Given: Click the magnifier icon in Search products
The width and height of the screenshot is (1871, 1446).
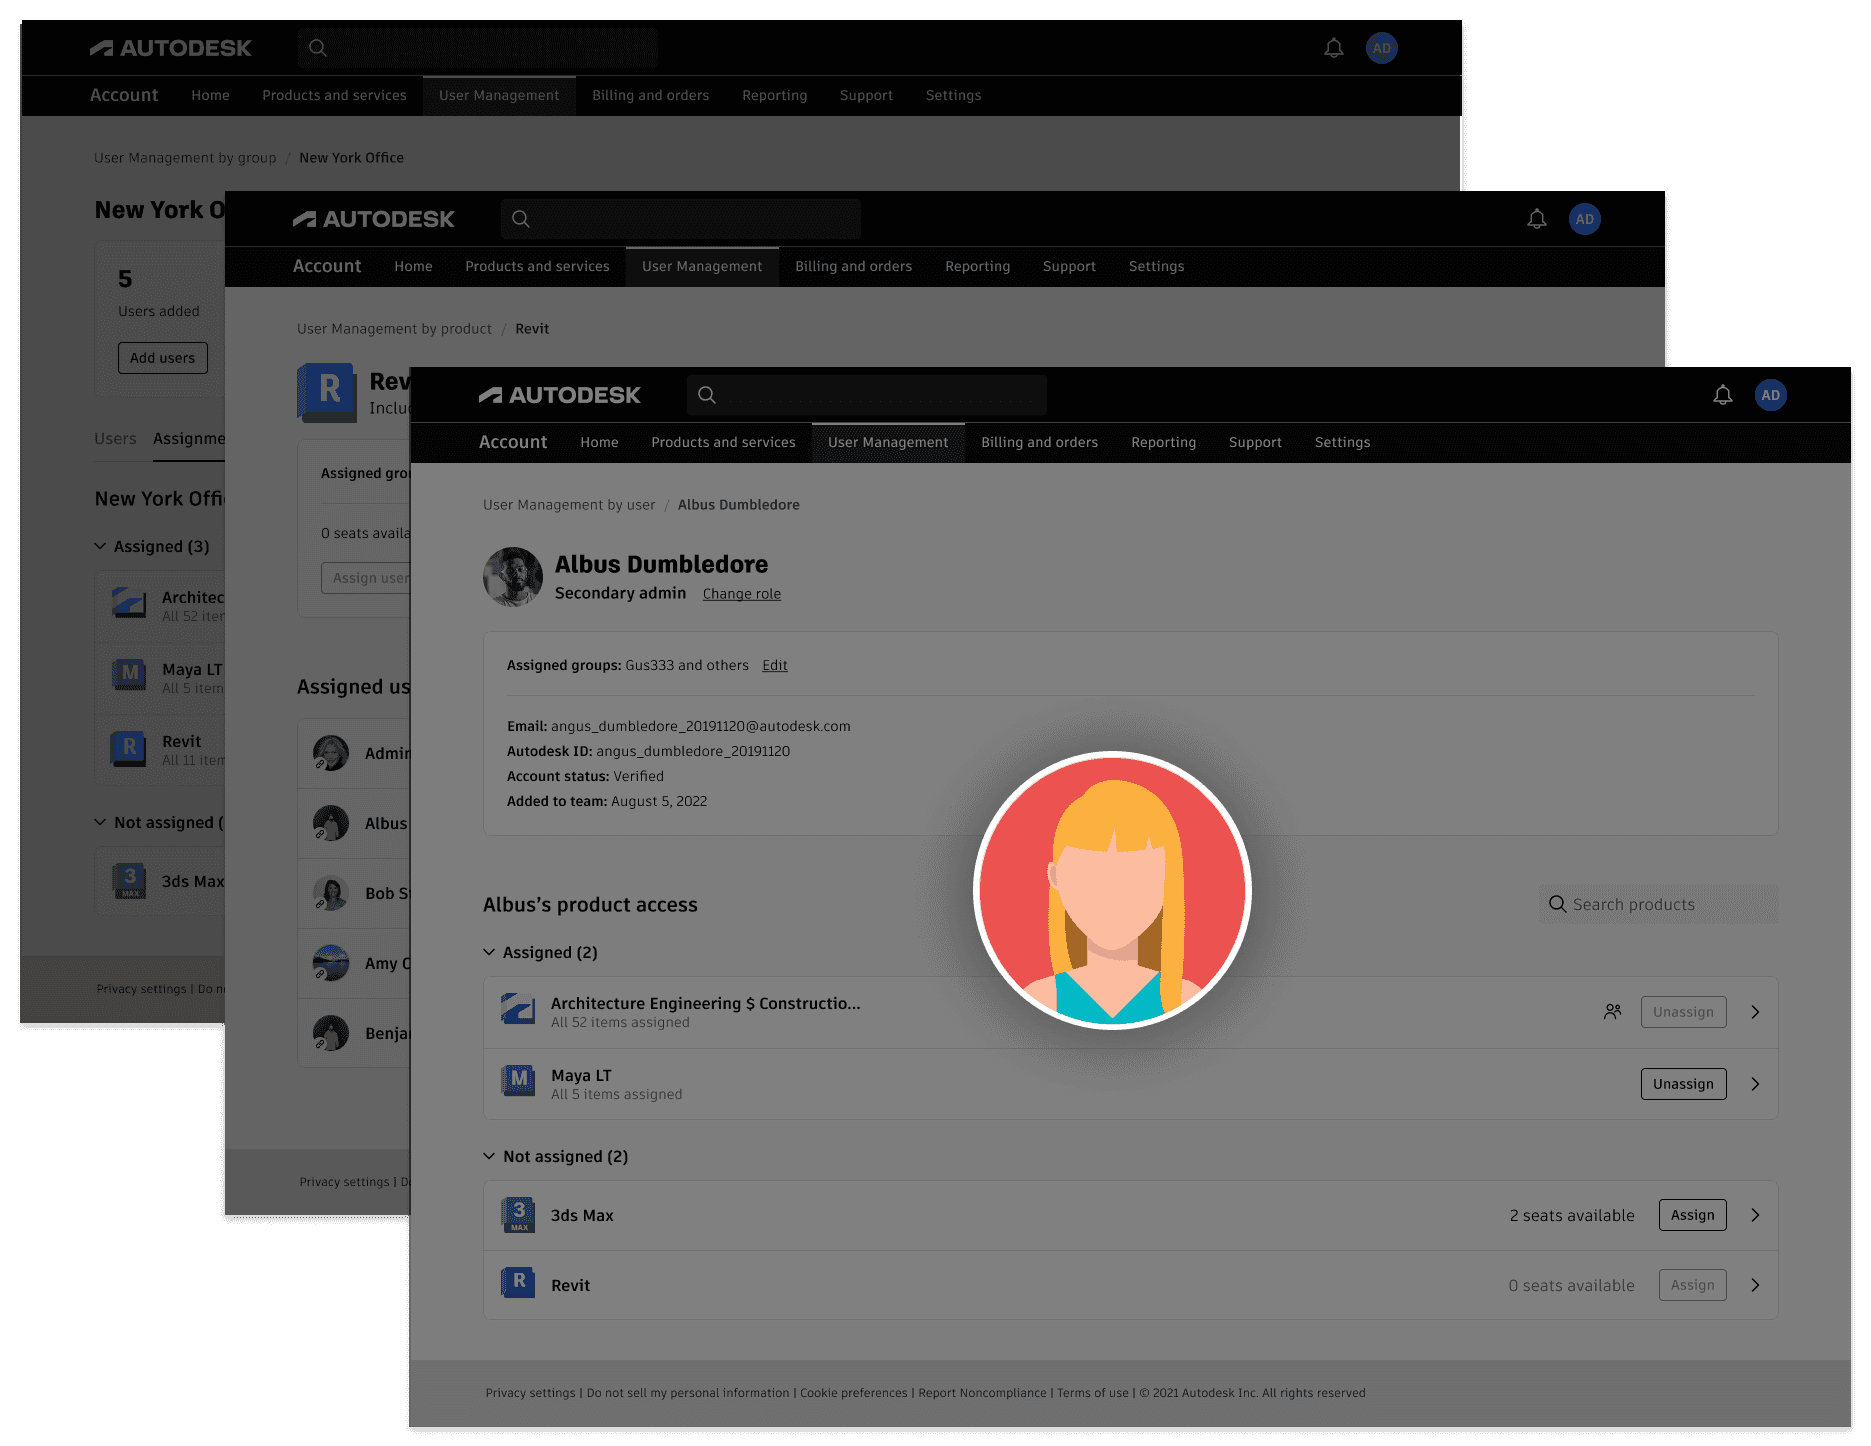Looking at the screenshot, I should [1557, 904].
